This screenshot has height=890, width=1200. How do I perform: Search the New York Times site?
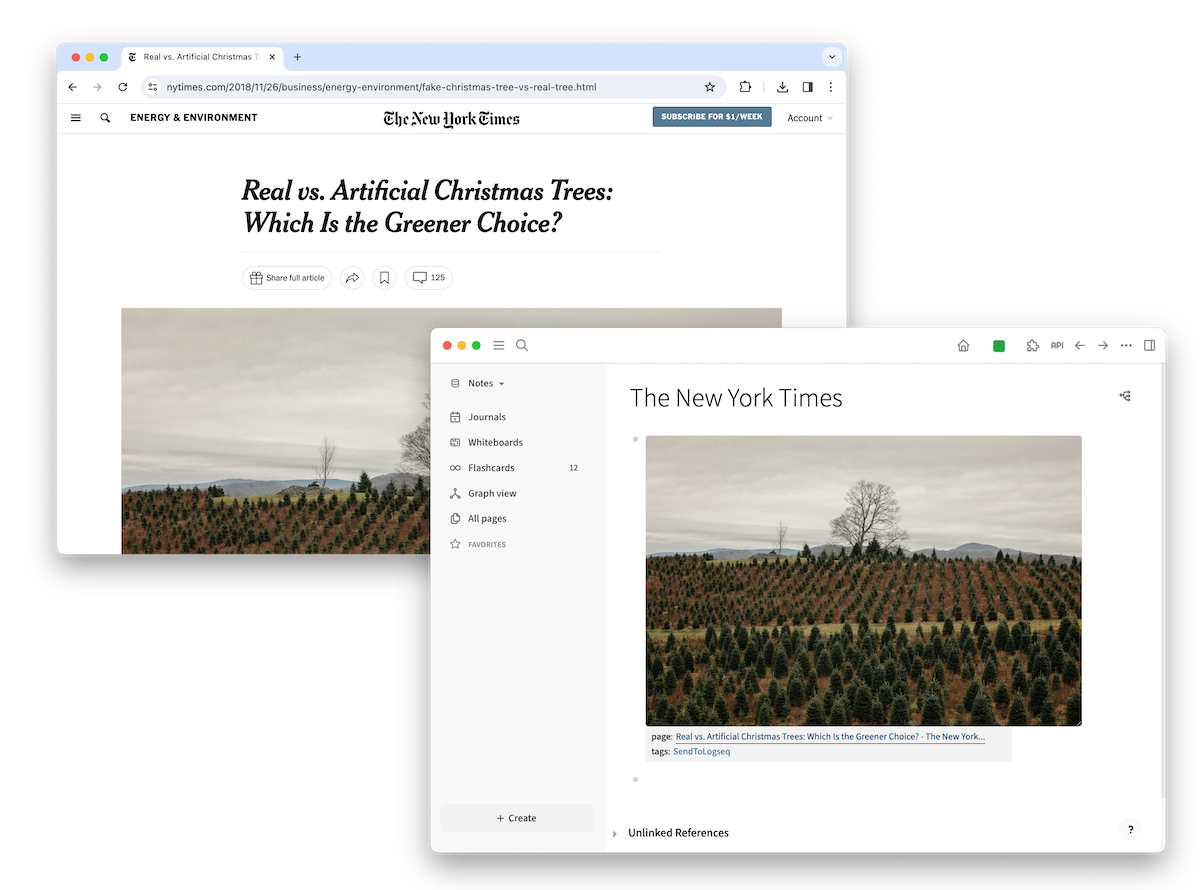click(x=105, y=118)
